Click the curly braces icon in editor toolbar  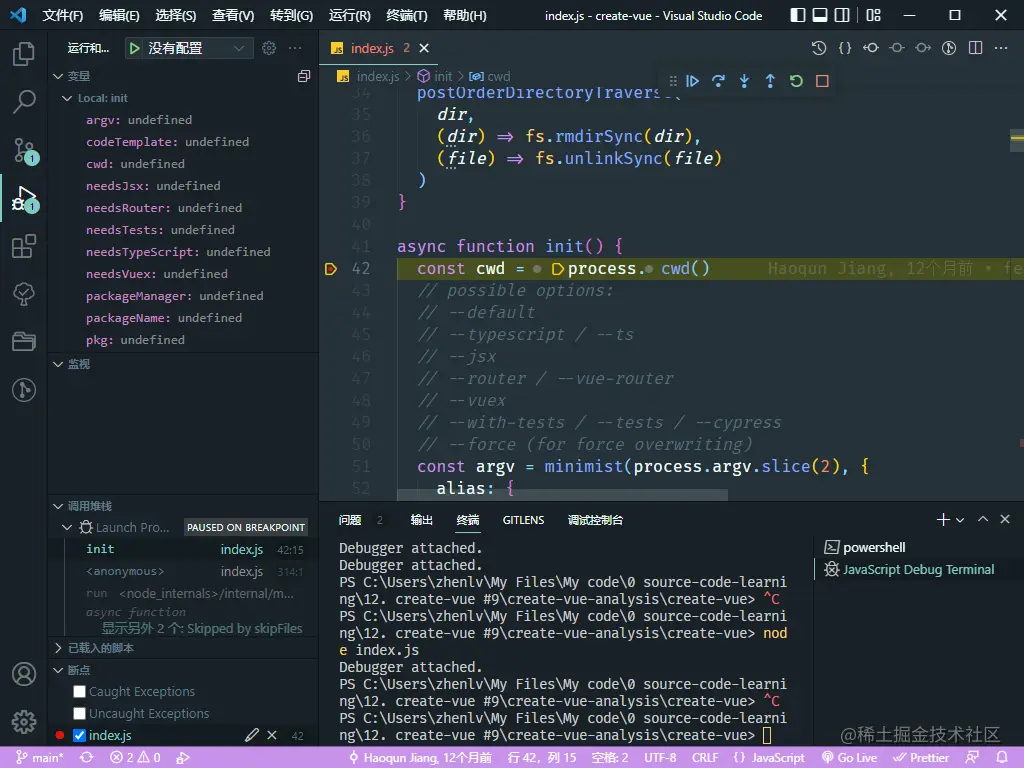click(x=845, y=48)
